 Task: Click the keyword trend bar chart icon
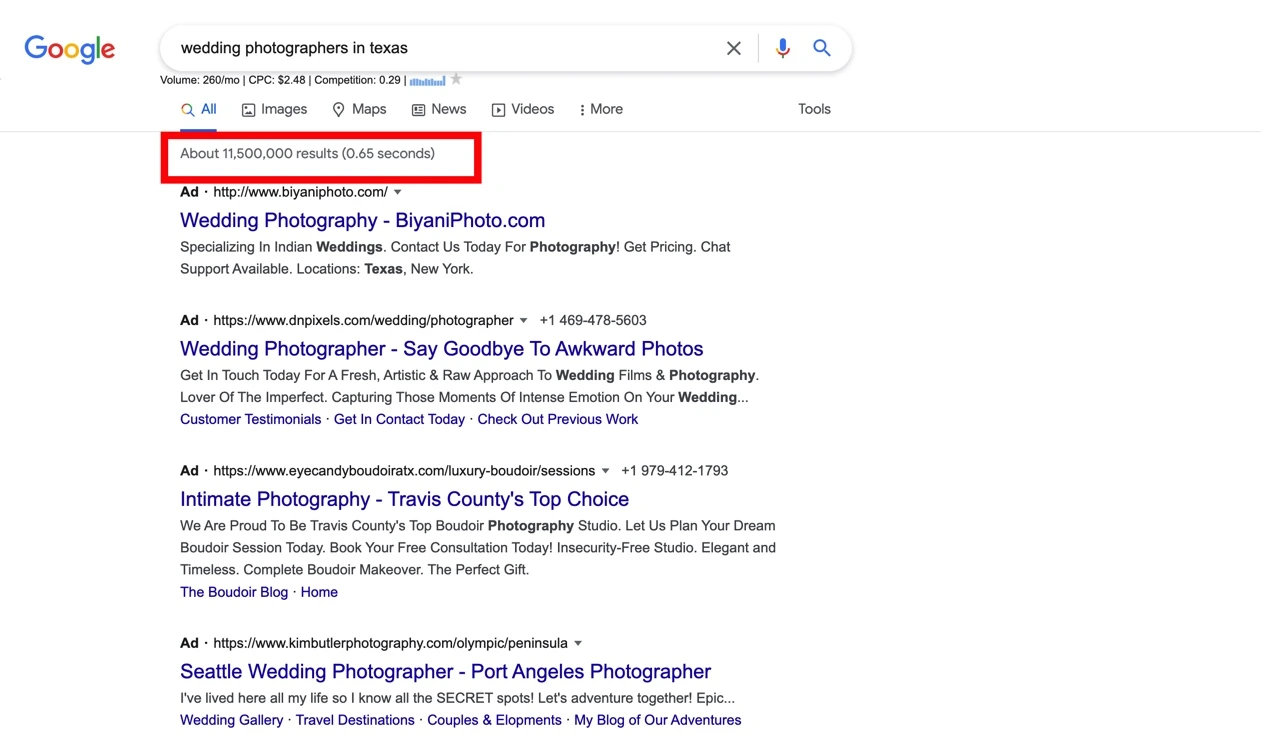[x=427, y=80]
